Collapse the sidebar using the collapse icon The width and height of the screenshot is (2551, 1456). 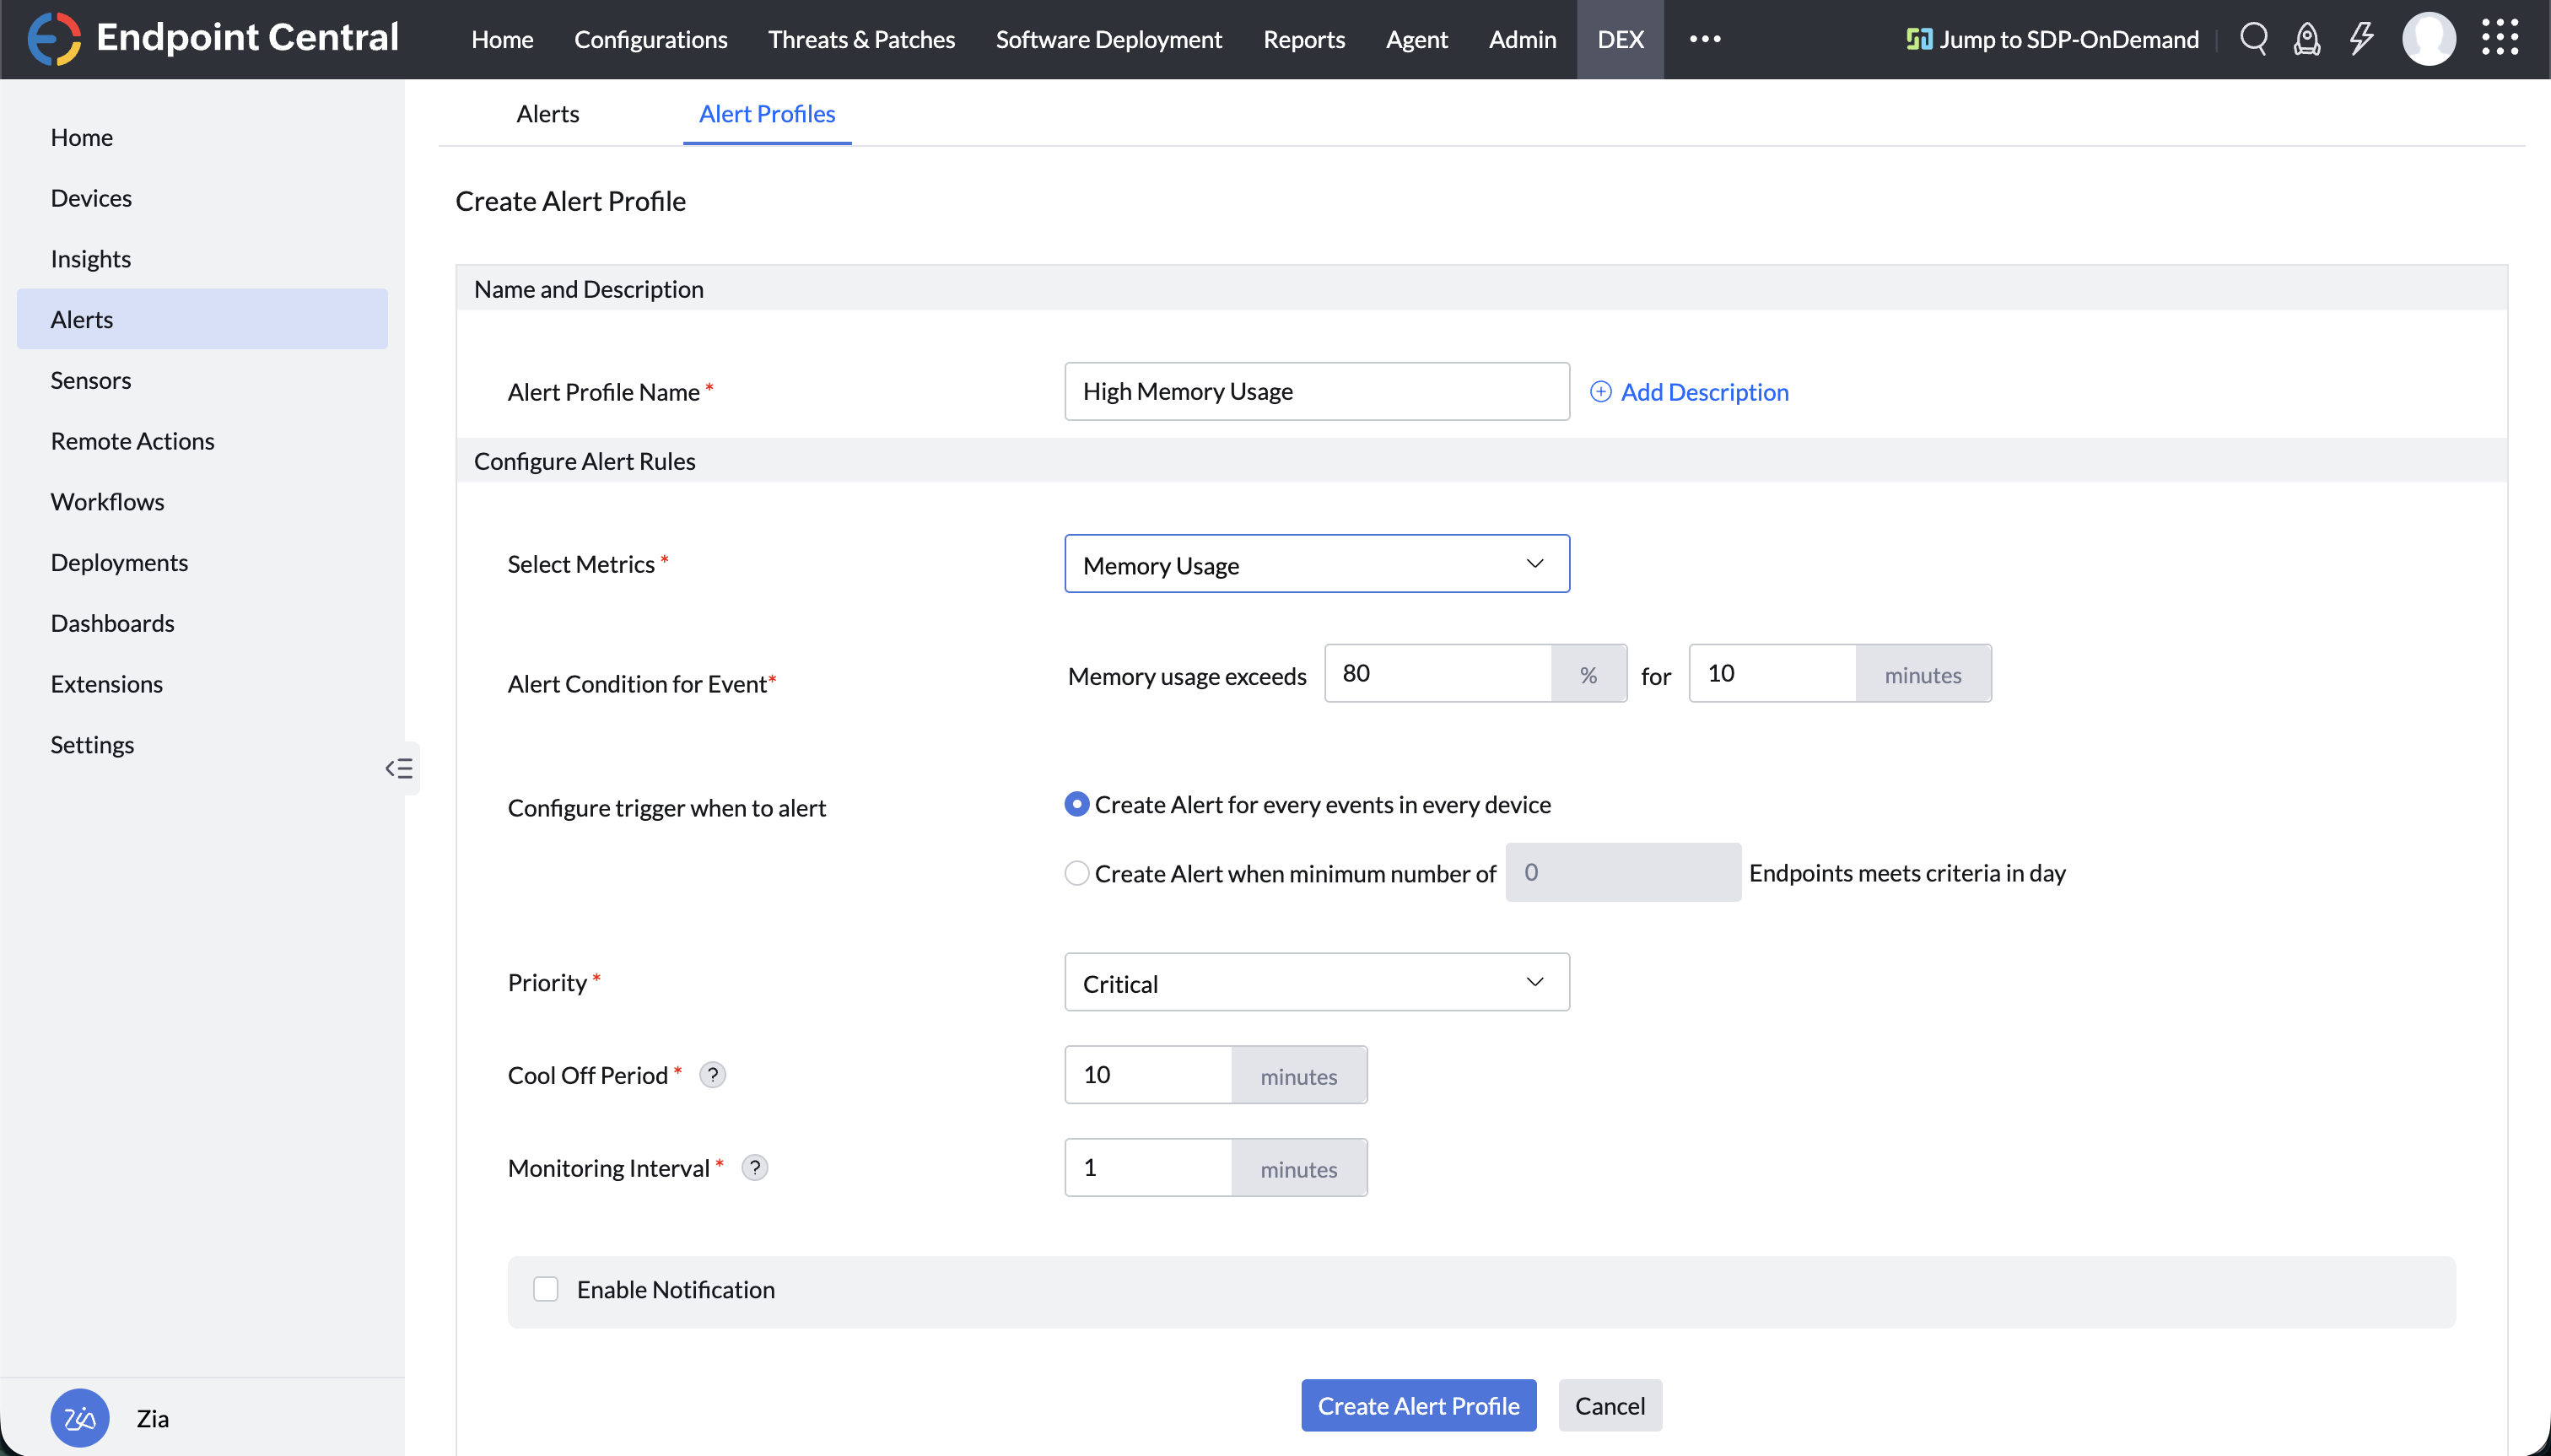pos(399,768)
